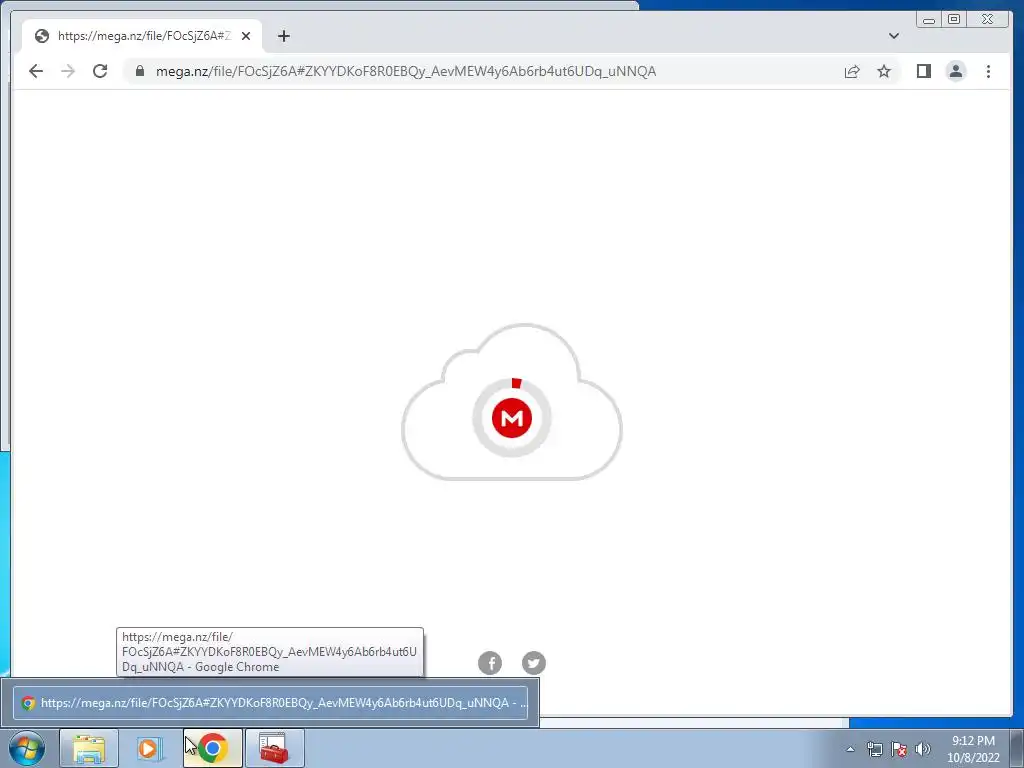Reload the mega.nz page
This screenshot has width=1024, height=768.
tap(100, 71)
